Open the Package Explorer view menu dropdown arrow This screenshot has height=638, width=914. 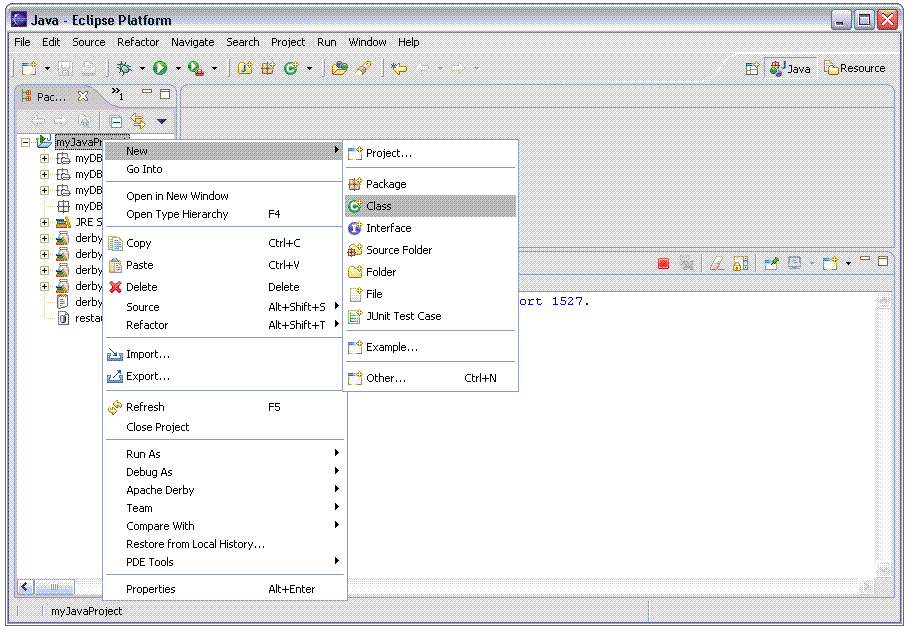pyautogui.click(x=162, y=121)
